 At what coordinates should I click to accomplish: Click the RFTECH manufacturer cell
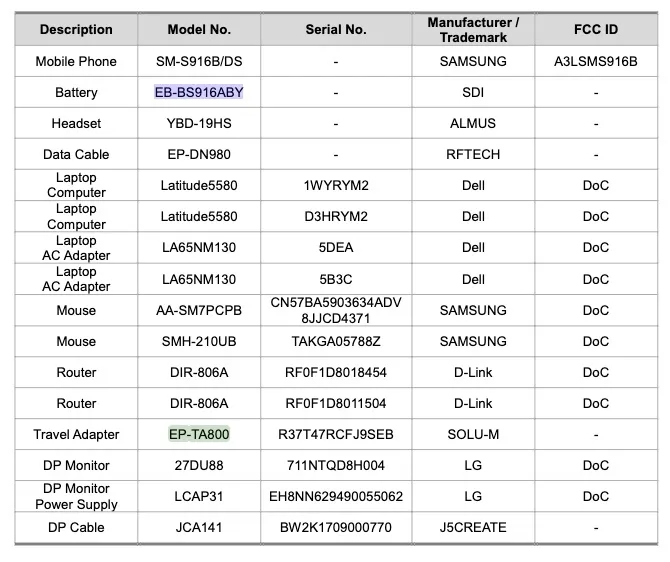(x=473, y=154)
